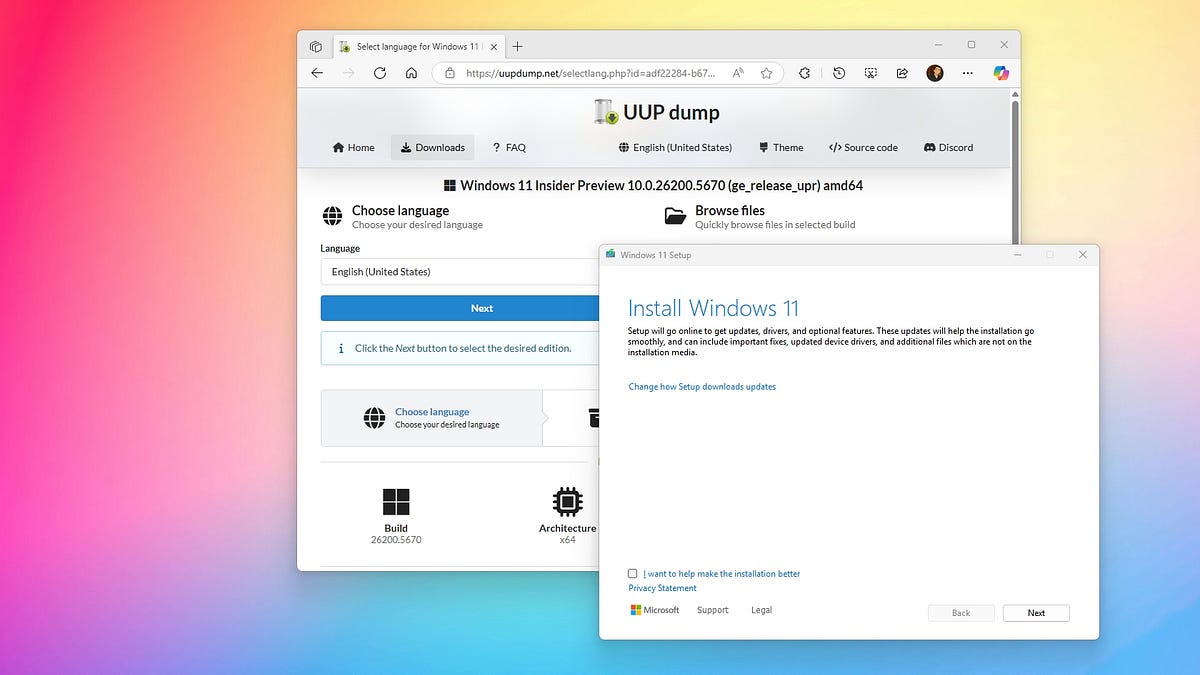Click Change how Setup downloads updates
This screenshot has height=675, width=1200.
(x=702, y=387)
